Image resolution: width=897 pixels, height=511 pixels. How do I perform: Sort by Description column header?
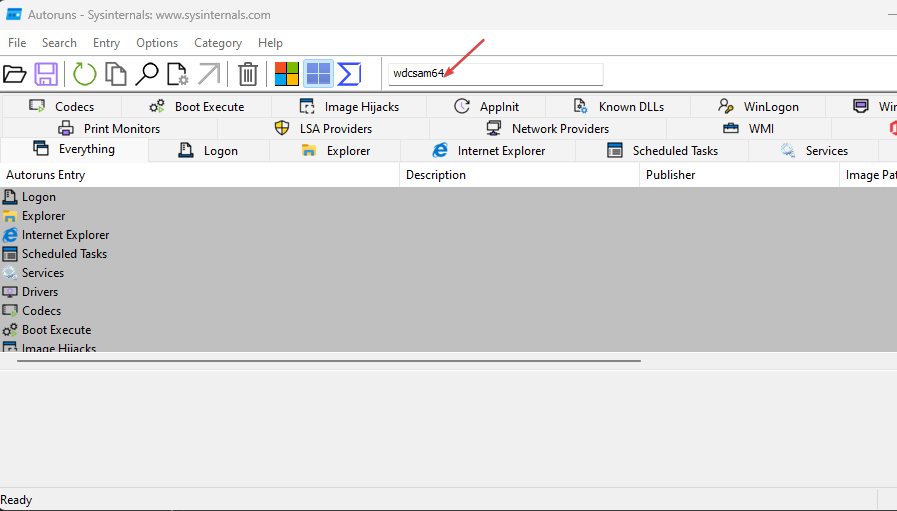(519, 175)
